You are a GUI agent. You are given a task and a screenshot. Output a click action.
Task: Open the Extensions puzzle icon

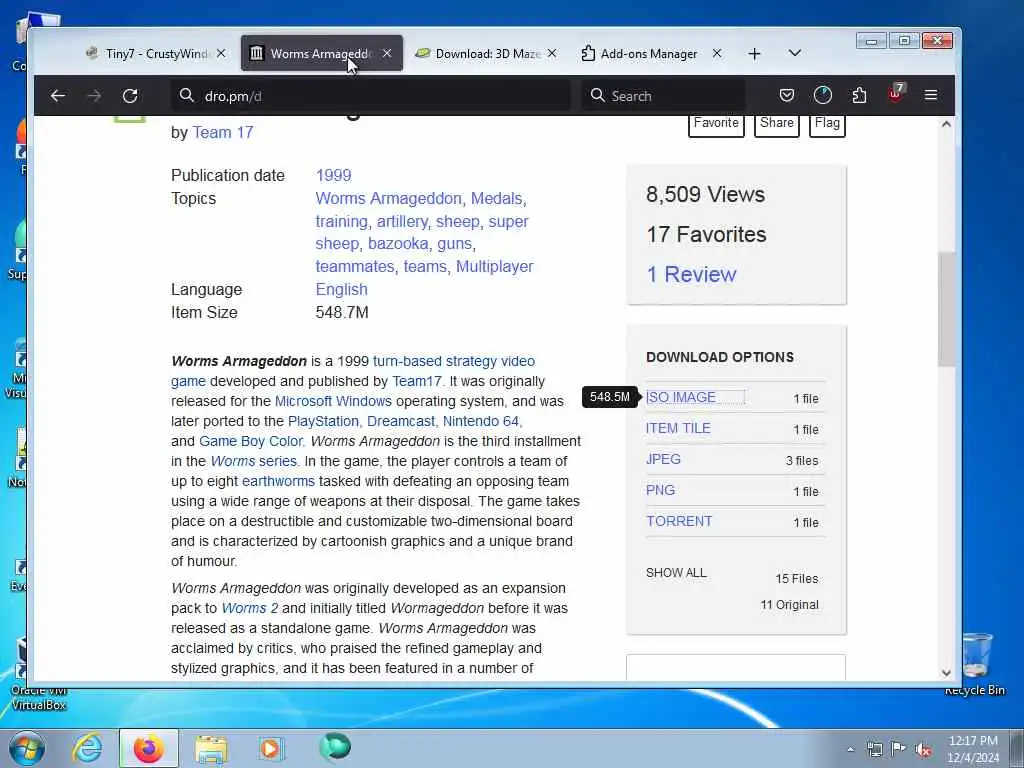(859, 95)
